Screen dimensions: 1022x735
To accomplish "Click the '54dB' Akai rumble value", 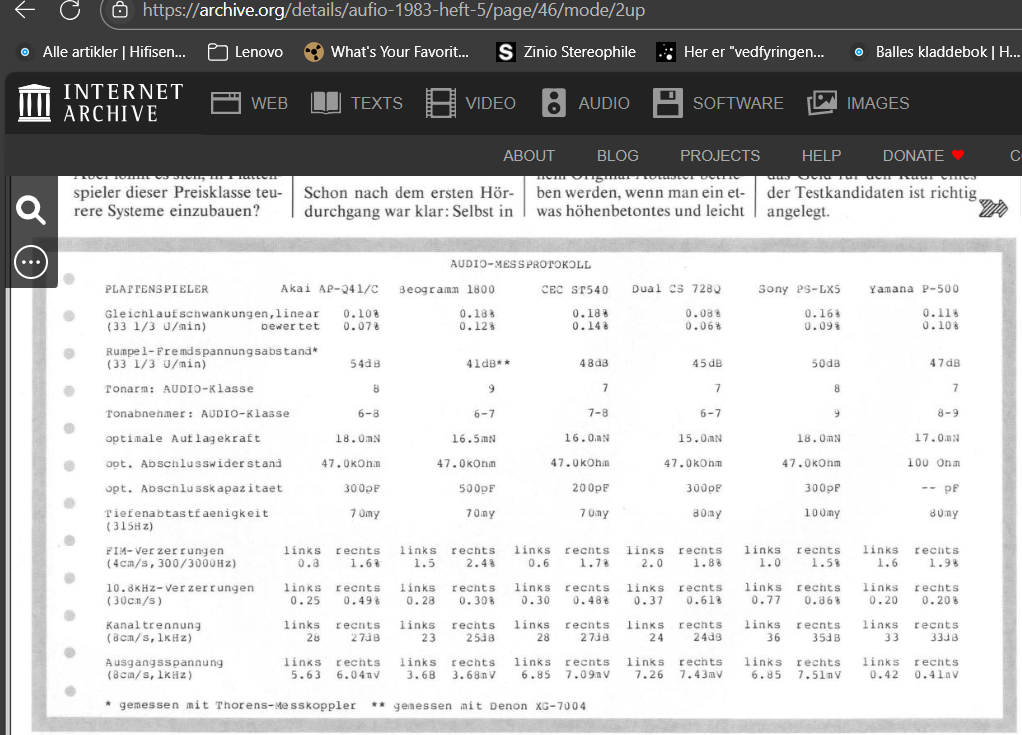I will tap(365, 364).
